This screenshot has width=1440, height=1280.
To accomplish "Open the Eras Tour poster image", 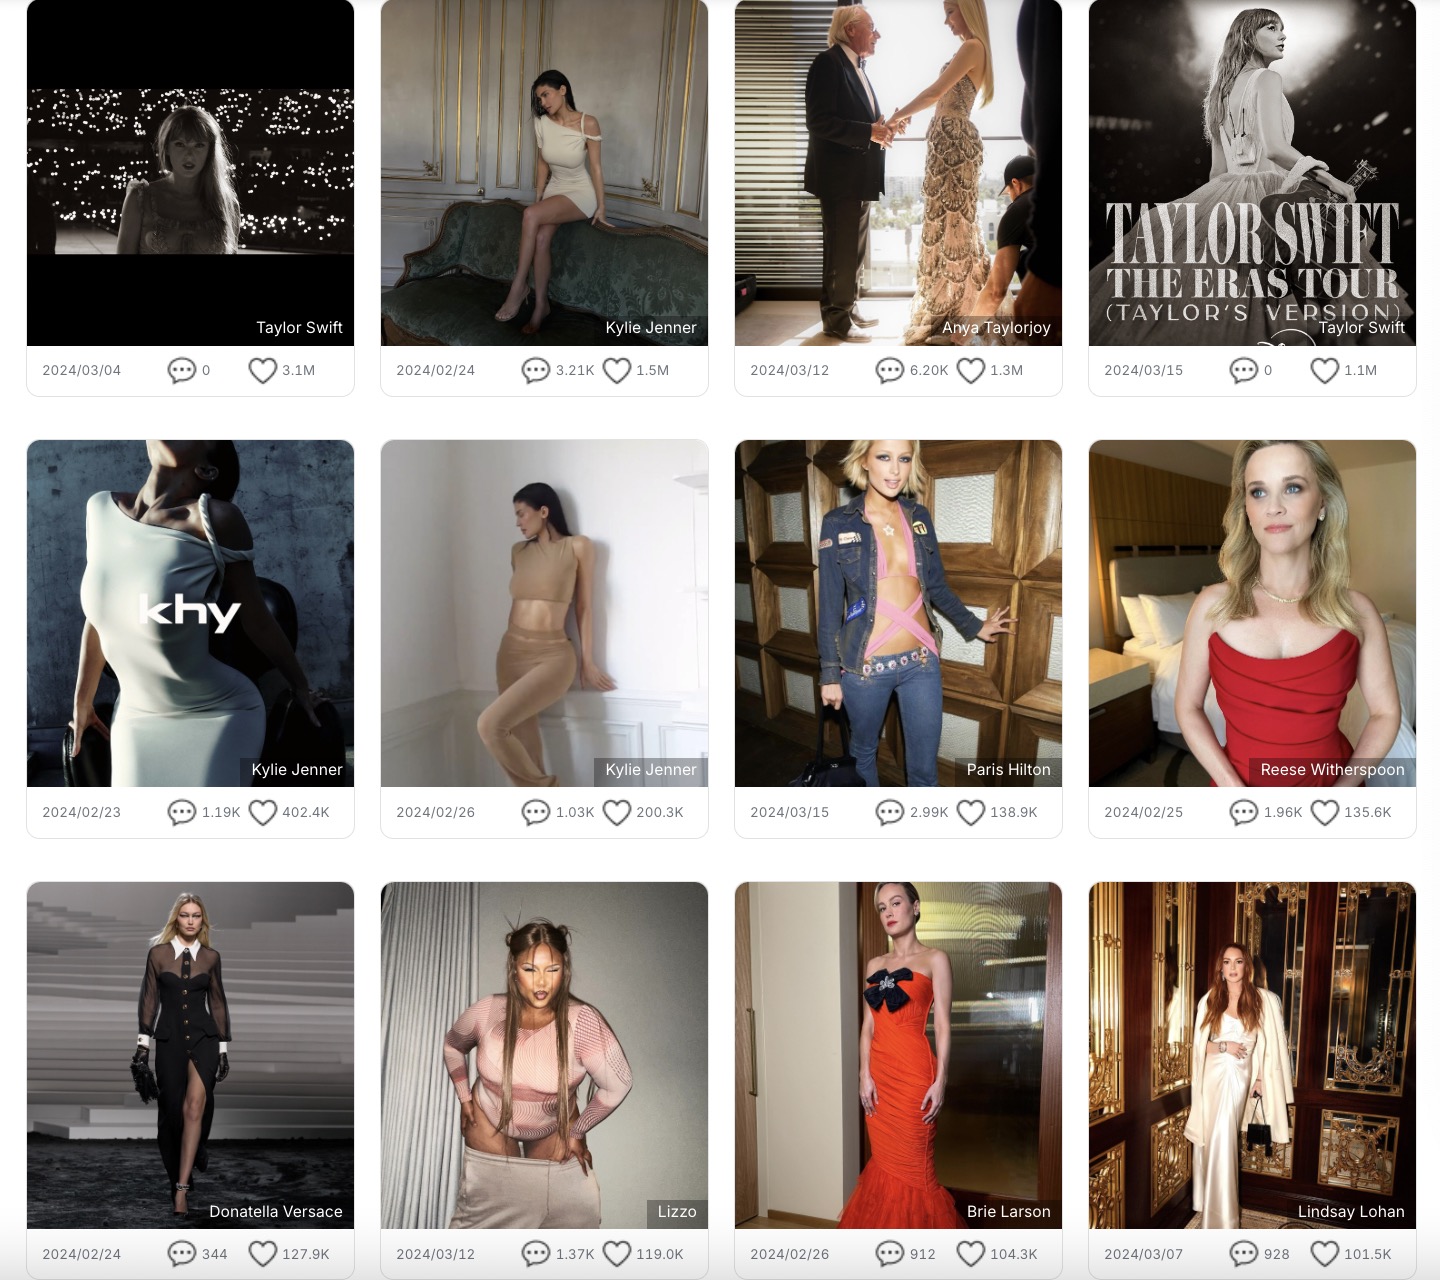I will point(1252,172).
